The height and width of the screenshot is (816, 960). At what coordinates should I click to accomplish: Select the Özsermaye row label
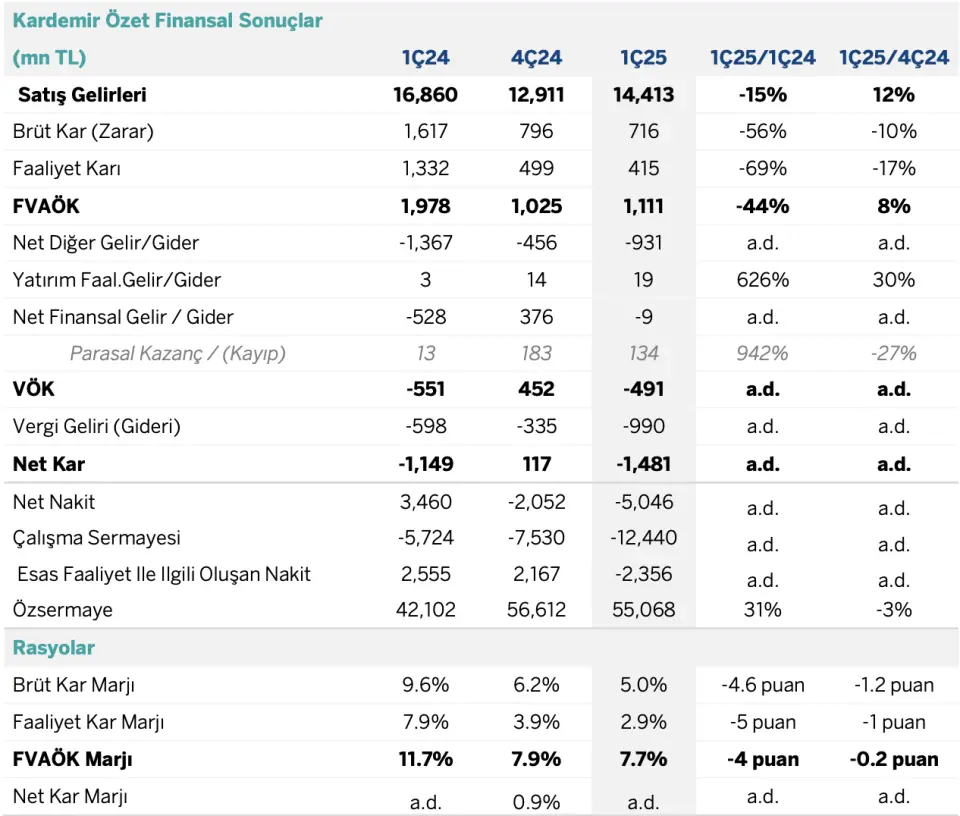[x=62, y=610]
